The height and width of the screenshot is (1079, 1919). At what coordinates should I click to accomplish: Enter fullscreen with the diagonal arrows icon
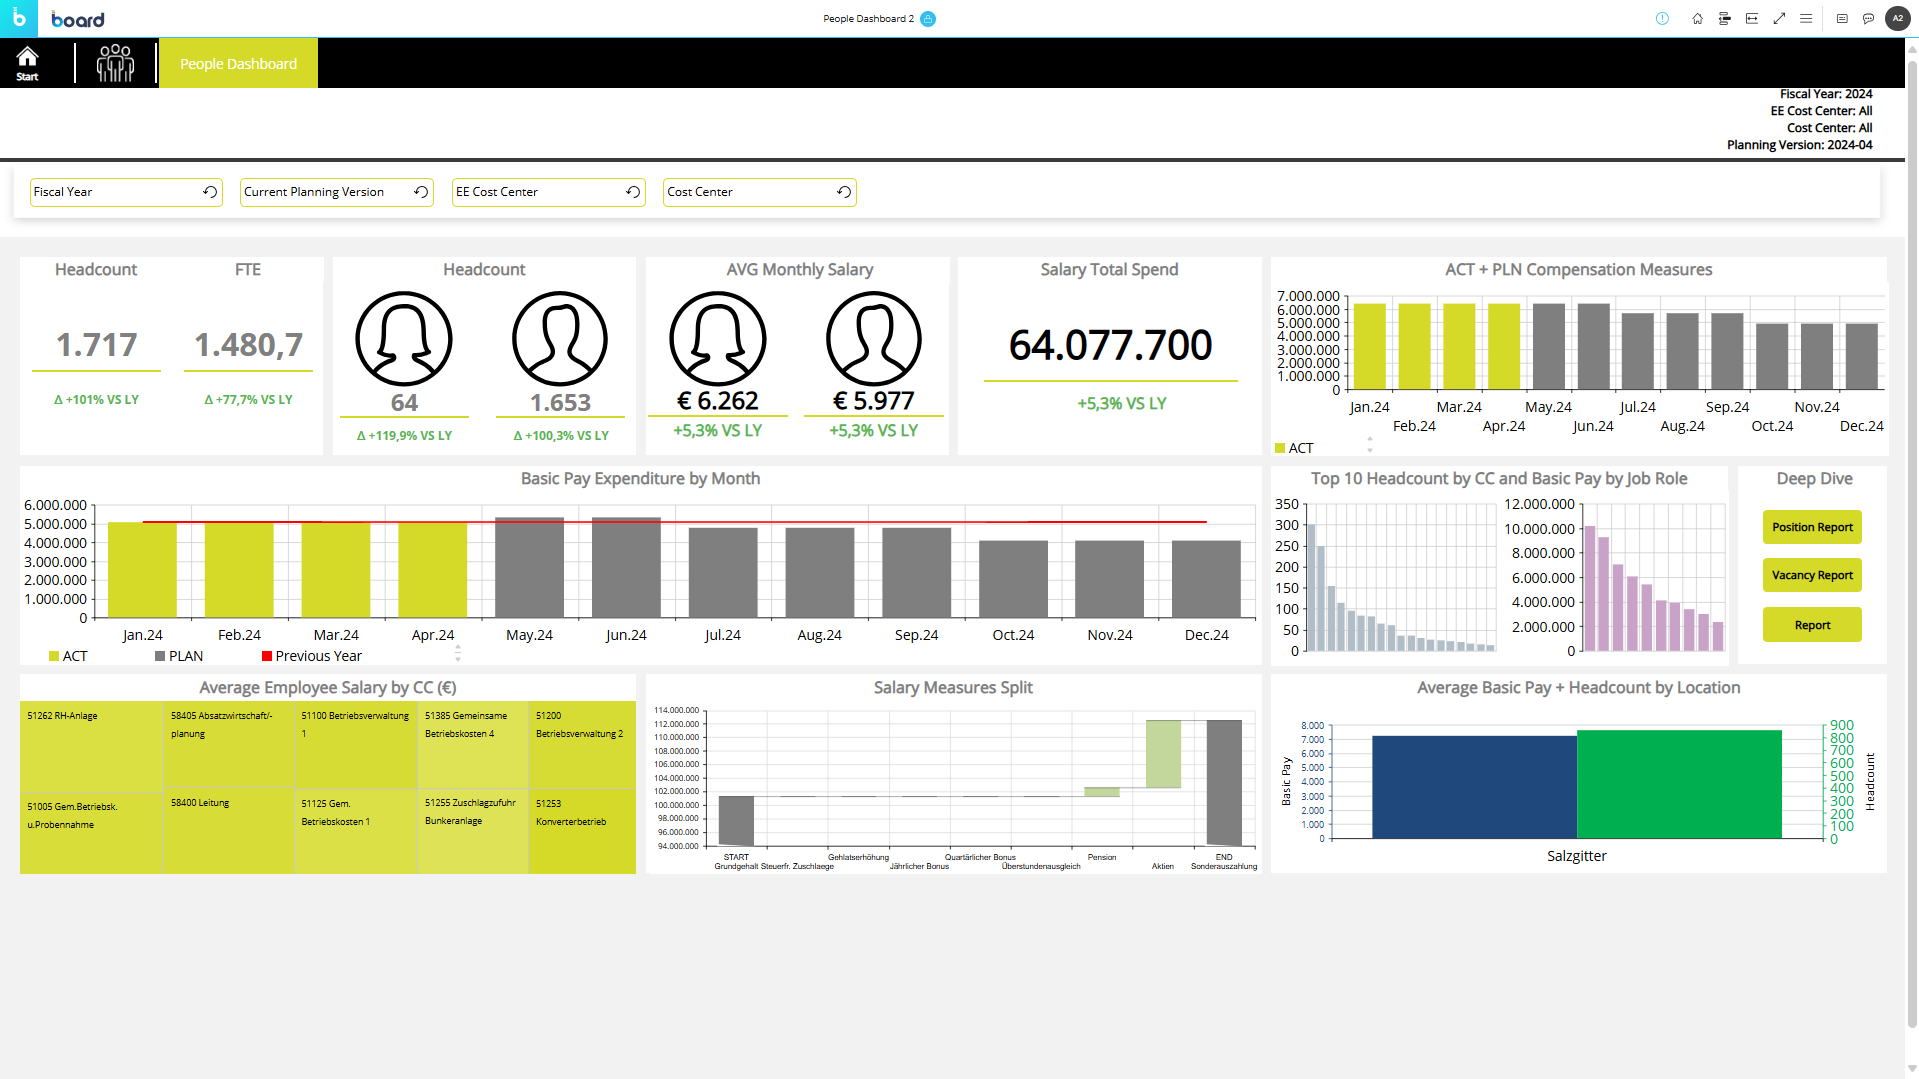1779,19
